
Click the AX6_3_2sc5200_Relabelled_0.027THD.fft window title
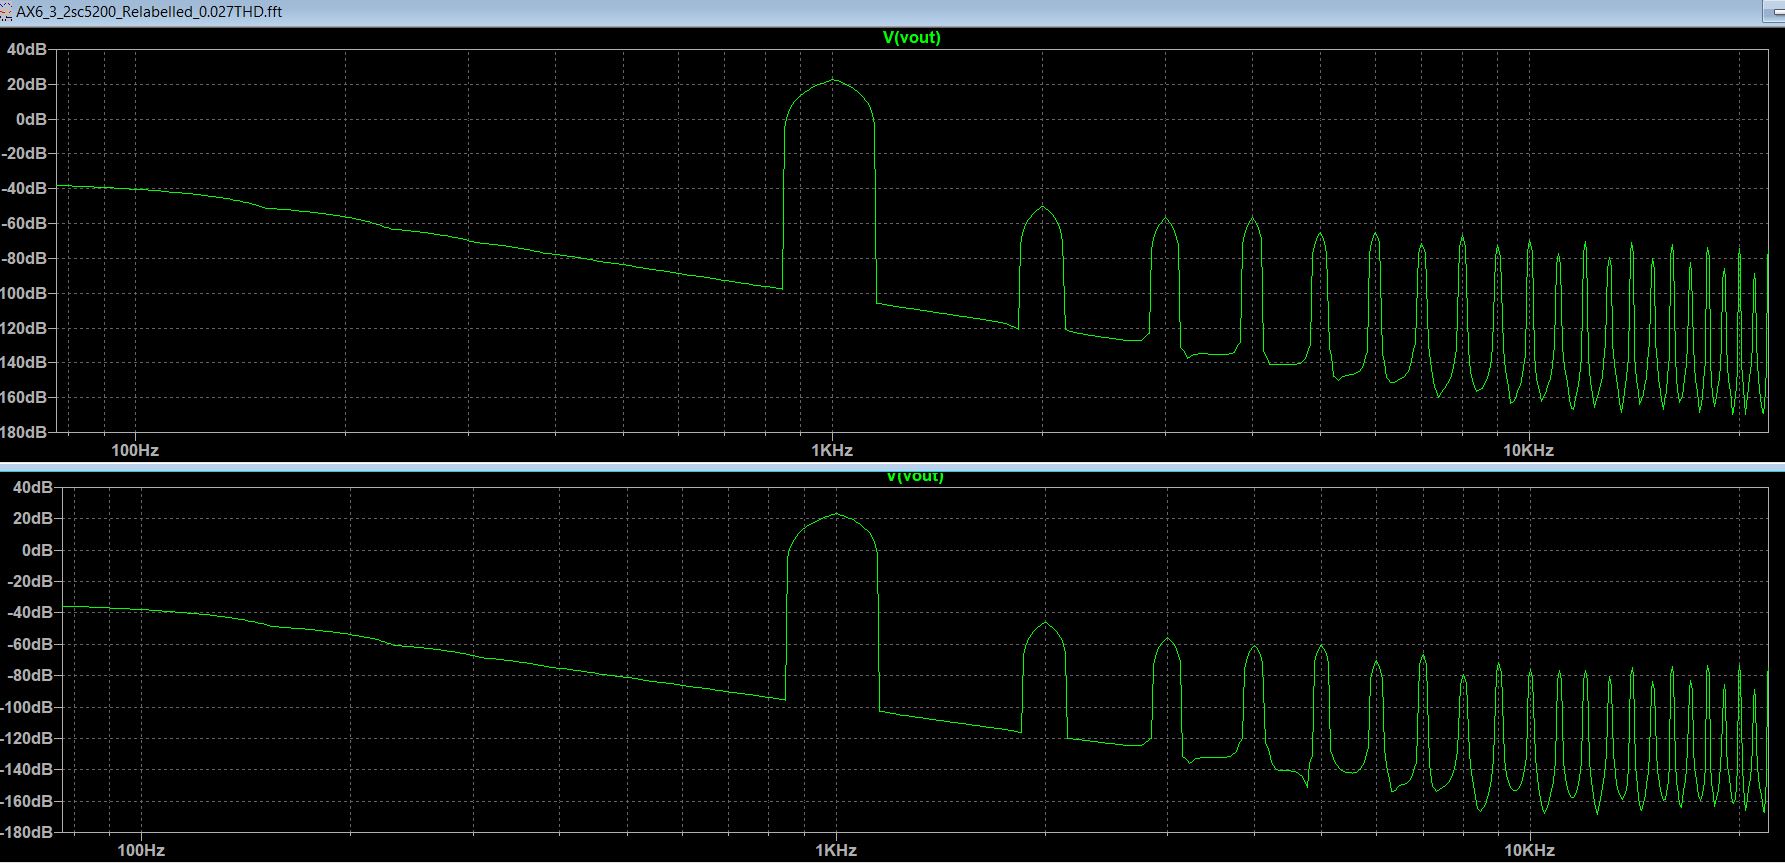click(x=149, y=11)
